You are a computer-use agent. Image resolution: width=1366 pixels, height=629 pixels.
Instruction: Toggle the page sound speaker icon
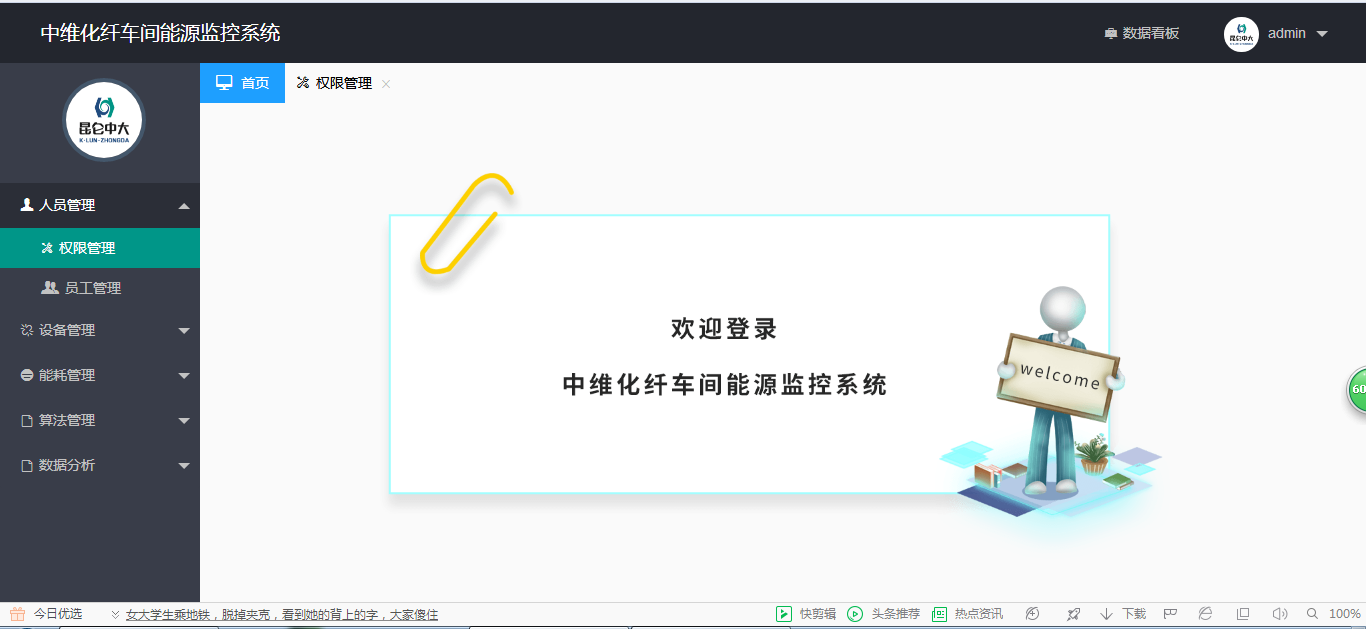click(x=1279, y=614)
